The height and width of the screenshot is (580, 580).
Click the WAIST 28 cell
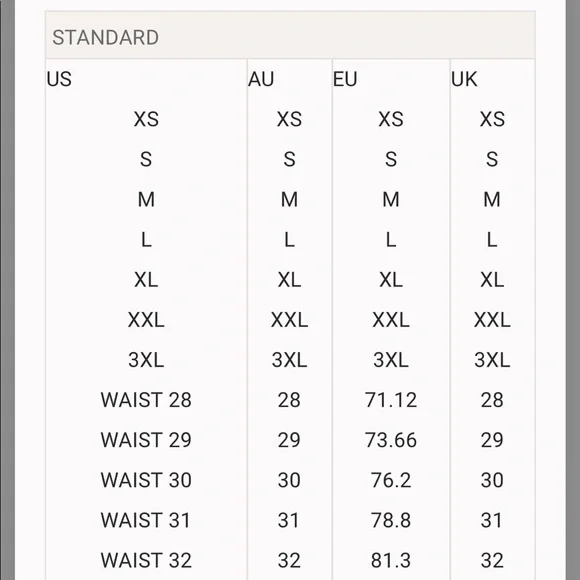click(146, 400)
